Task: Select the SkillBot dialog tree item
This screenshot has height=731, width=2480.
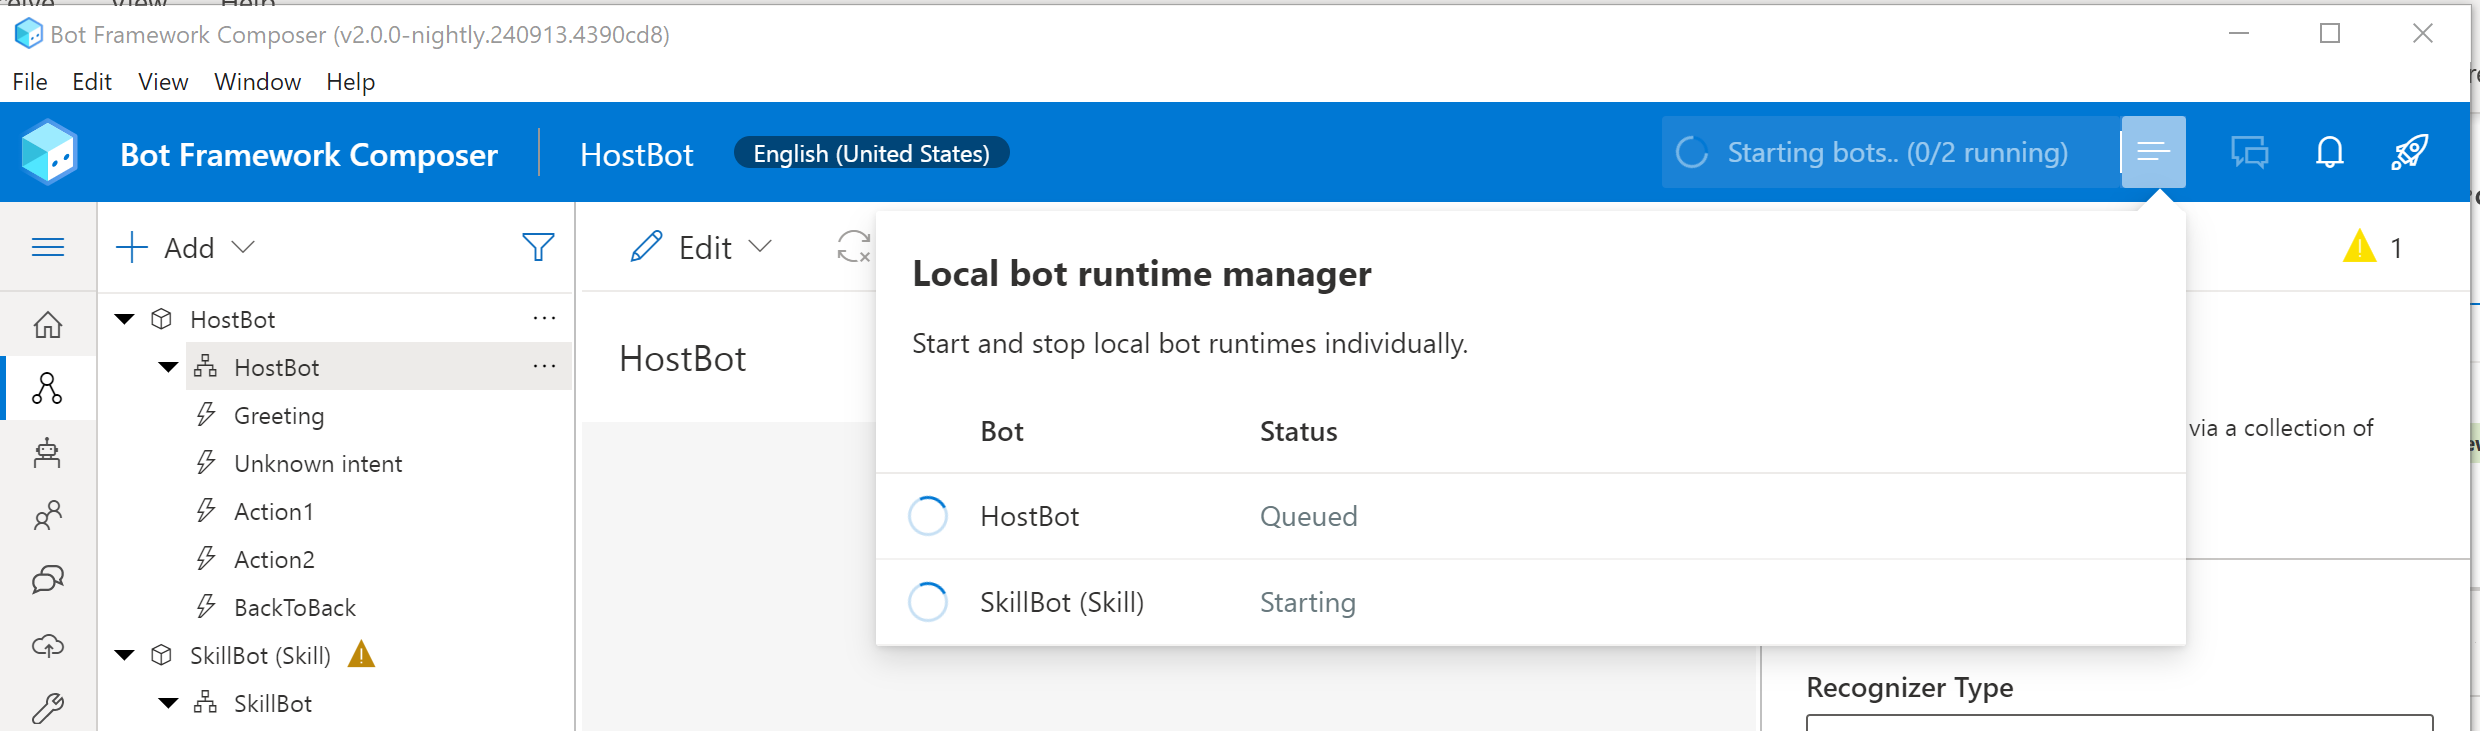Action: (x=273, y=703)
